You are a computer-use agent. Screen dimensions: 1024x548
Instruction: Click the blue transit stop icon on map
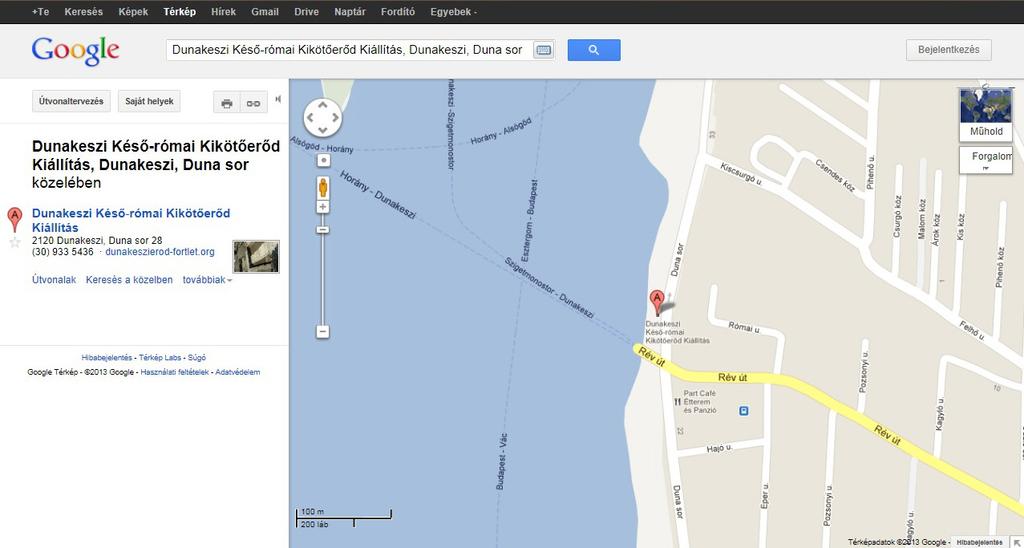tap(743, 411)
